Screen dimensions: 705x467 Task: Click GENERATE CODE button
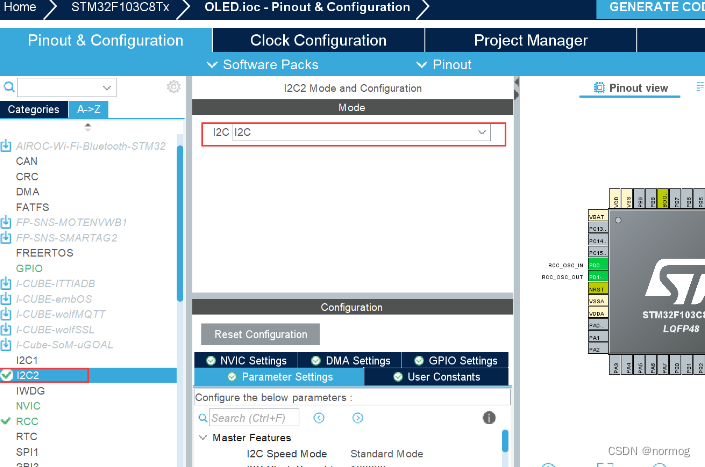[x=651, y=8]
